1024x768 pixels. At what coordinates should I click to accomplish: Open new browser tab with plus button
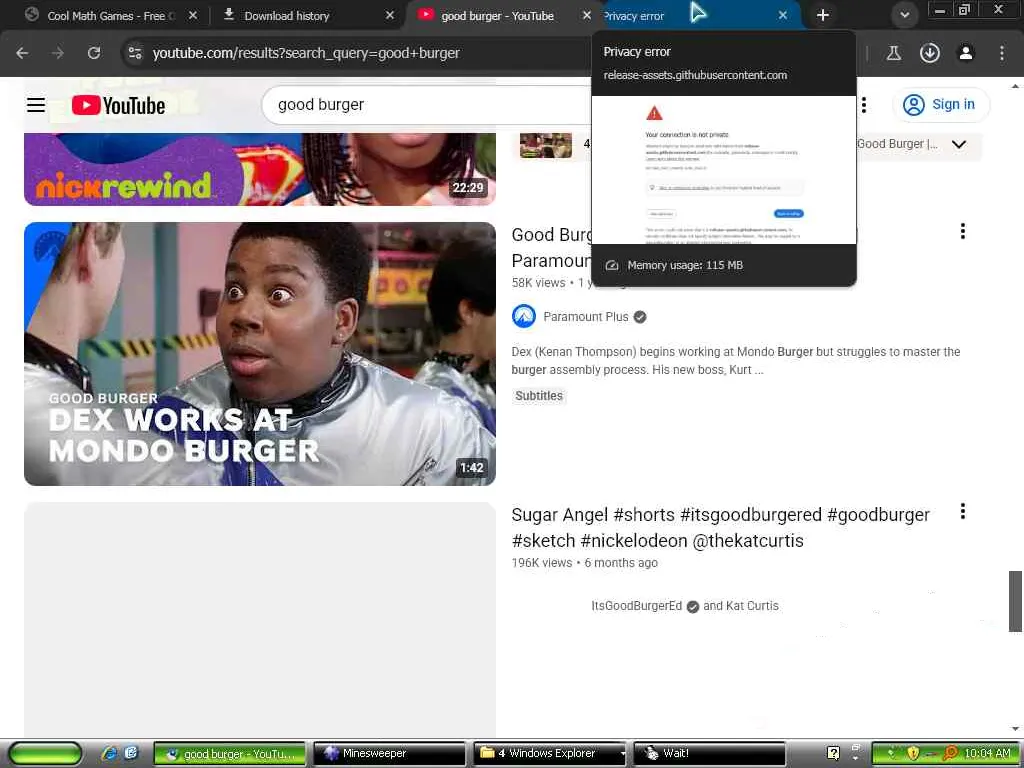click(x=822, y=15)
